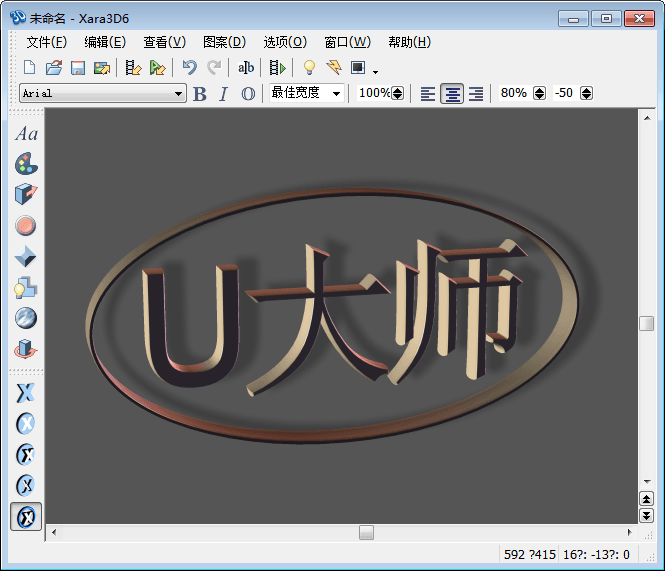Open the Aa text options tool

26,134
